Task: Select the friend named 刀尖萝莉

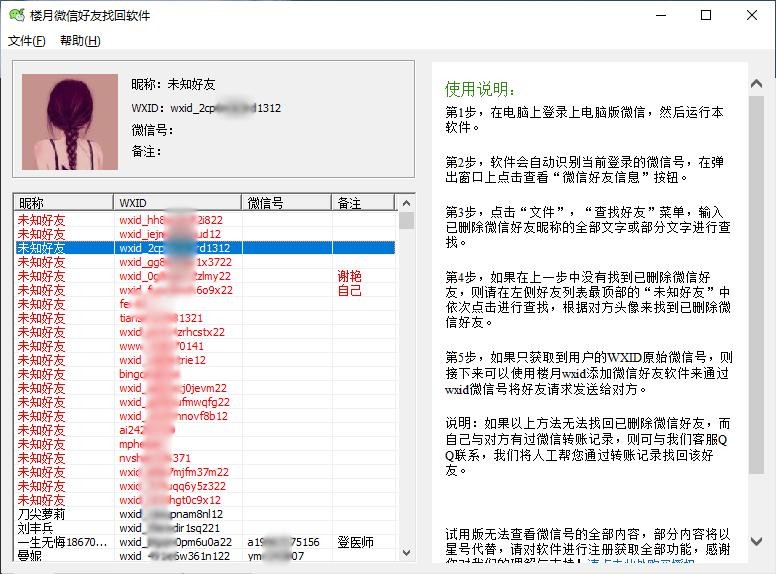Action: pyautogui.click(x=42, y=514)
